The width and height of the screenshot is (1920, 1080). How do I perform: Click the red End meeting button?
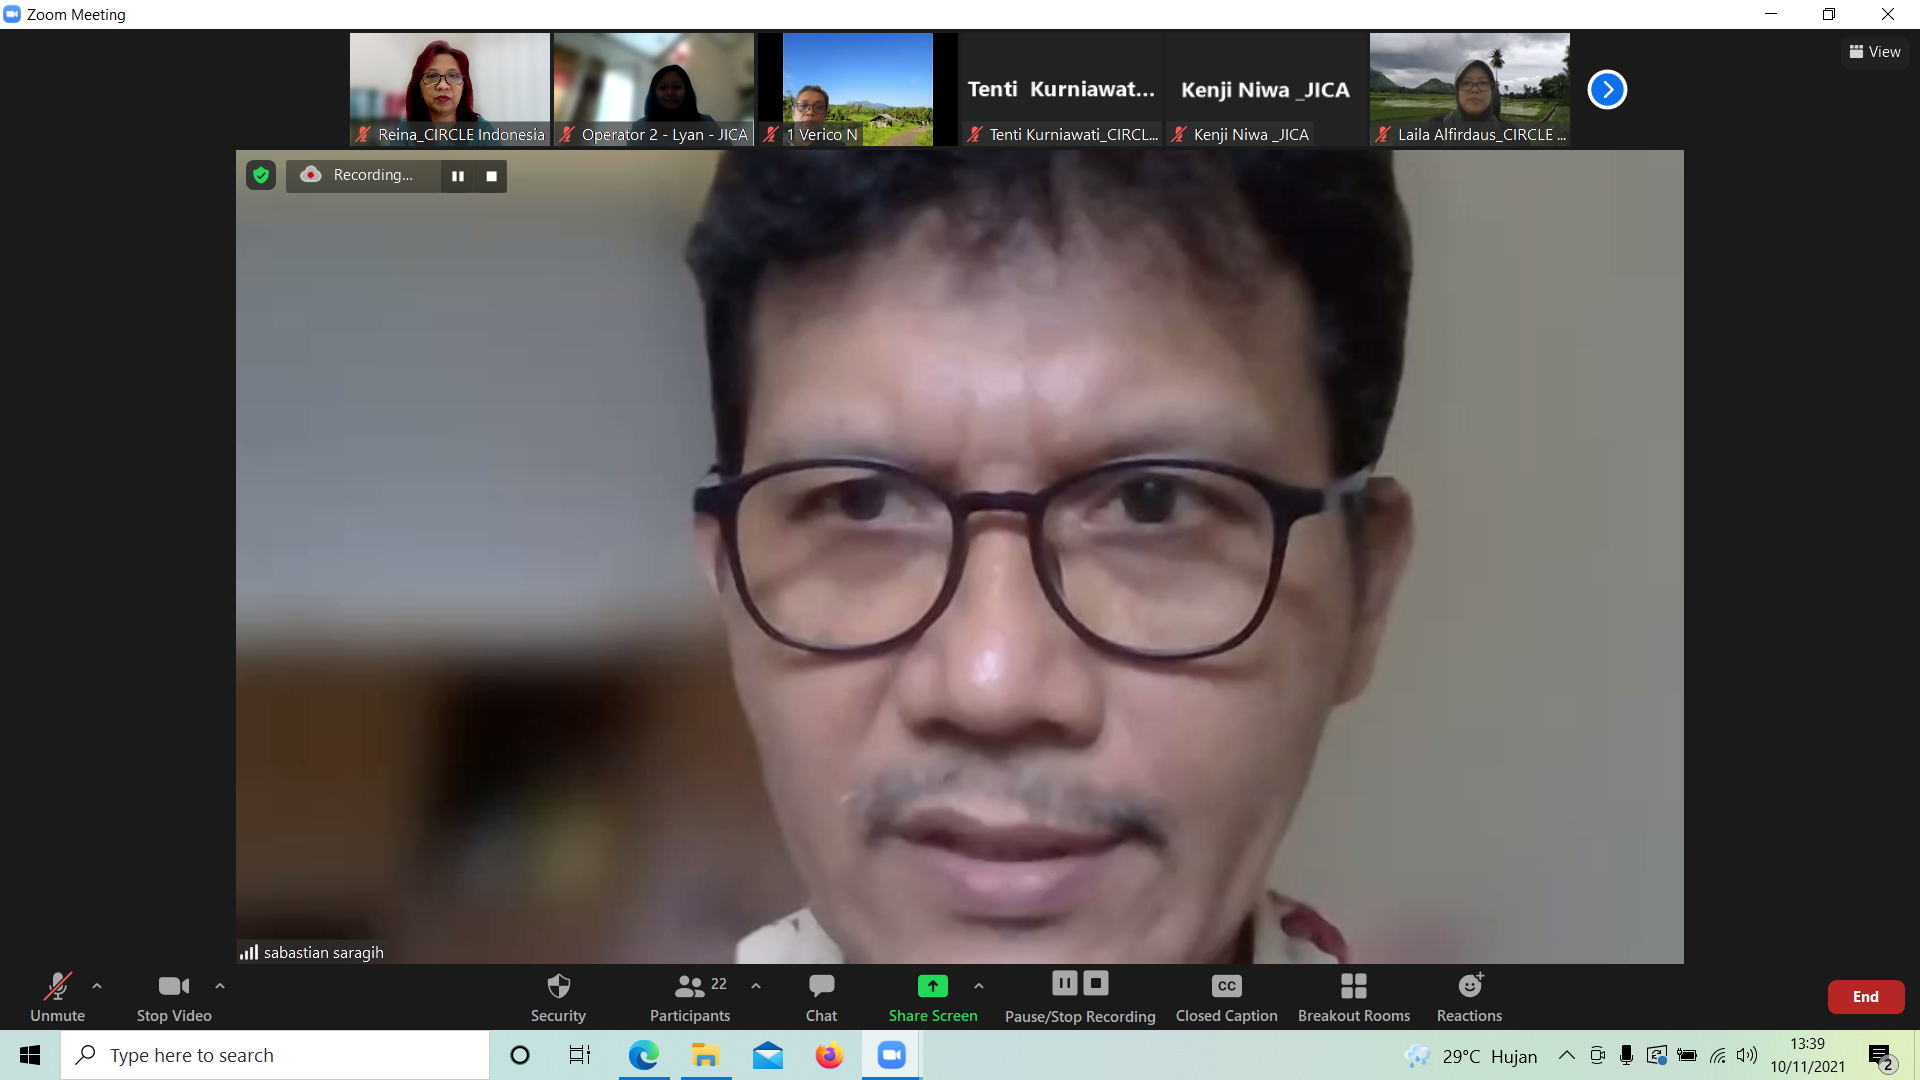pyautogui.click(x=1865, y=997)
